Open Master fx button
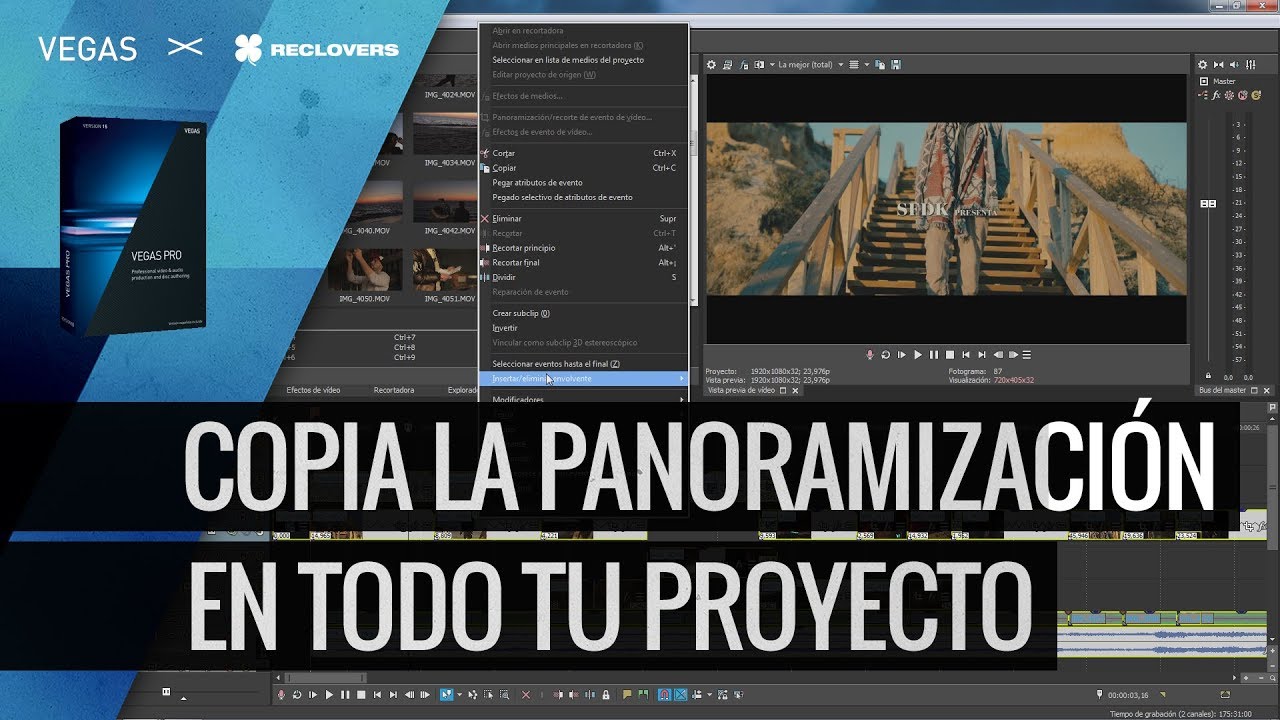1280x720 pixels. [x=1216, y=95]
